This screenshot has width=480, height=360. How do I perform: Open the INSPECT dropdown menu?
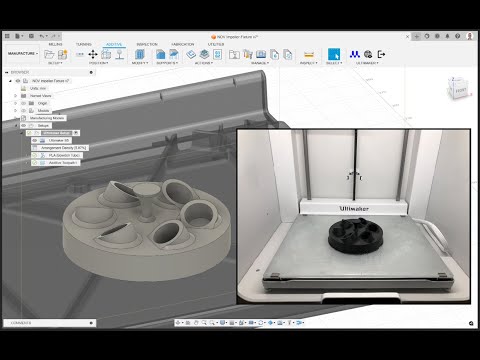coord(309,63)
